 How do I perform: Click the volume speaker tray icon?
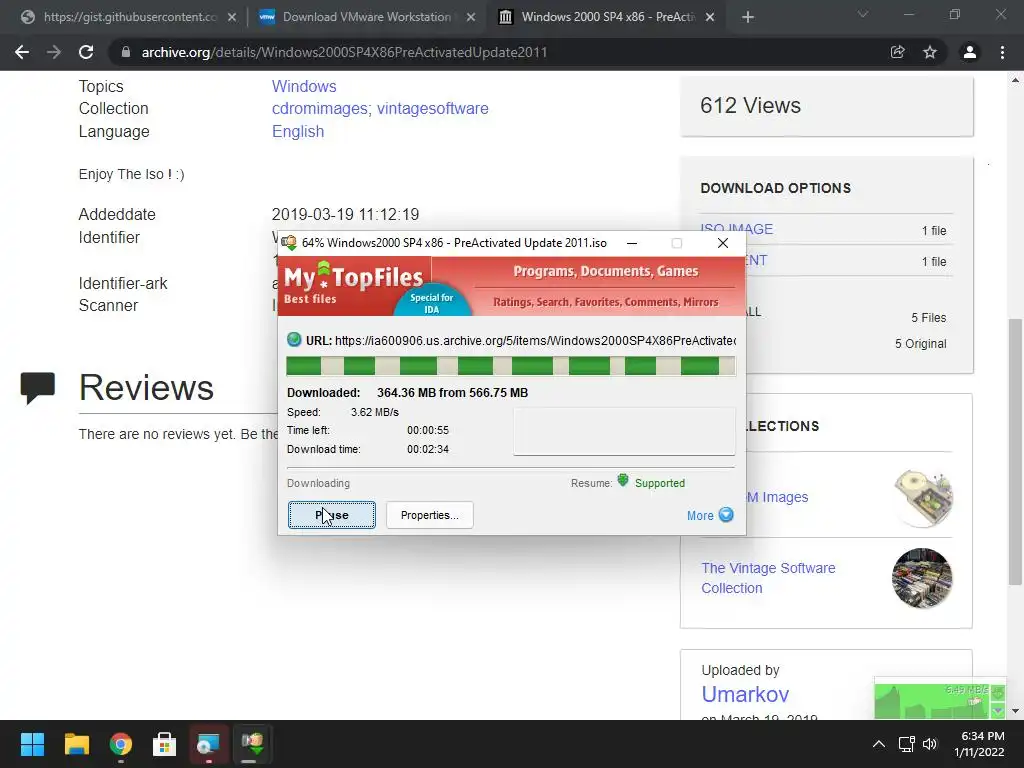[930, 744]
